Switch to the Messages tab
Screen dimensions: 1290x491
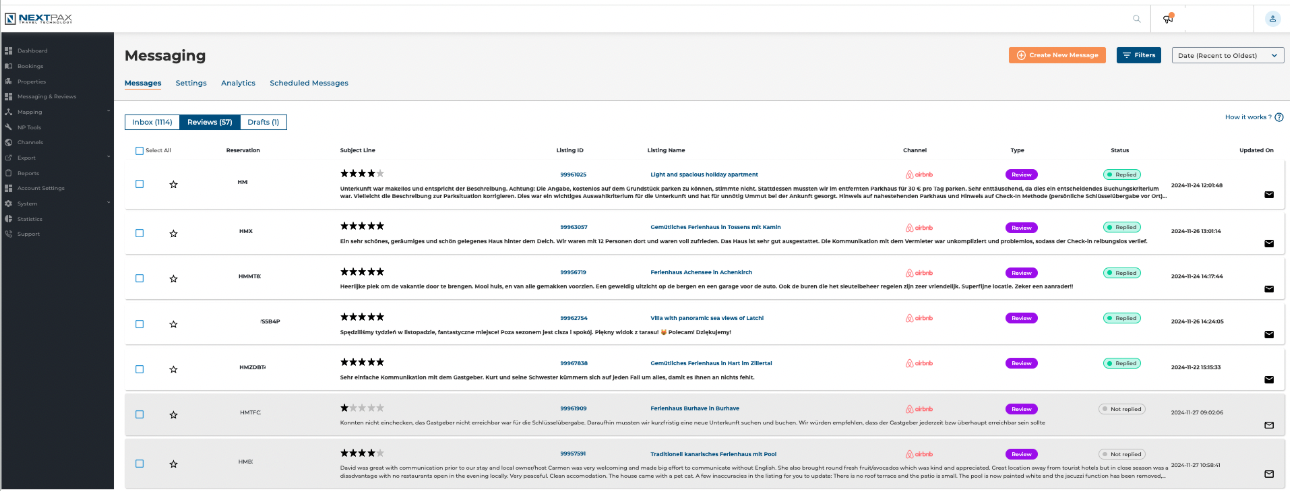[143, 83]
